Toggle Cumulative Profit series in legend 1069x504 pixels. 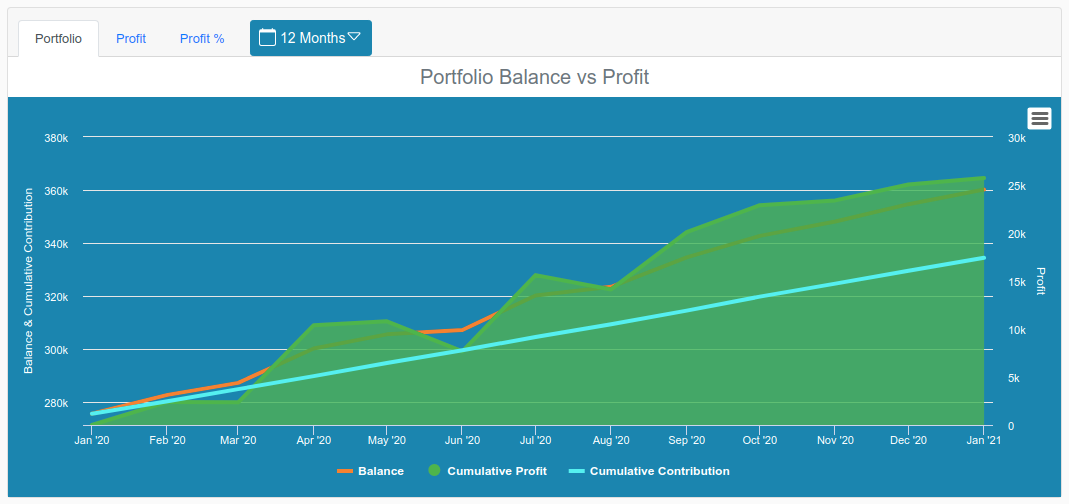coord(487,471)
